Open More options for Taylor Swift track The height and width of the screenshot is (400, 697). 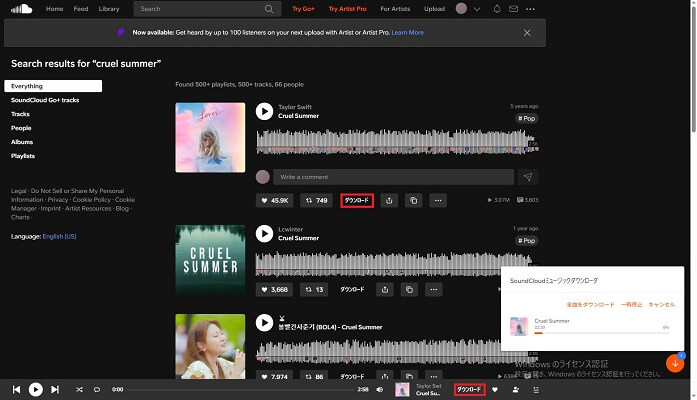pyautogui.click(x=438, y=200)
